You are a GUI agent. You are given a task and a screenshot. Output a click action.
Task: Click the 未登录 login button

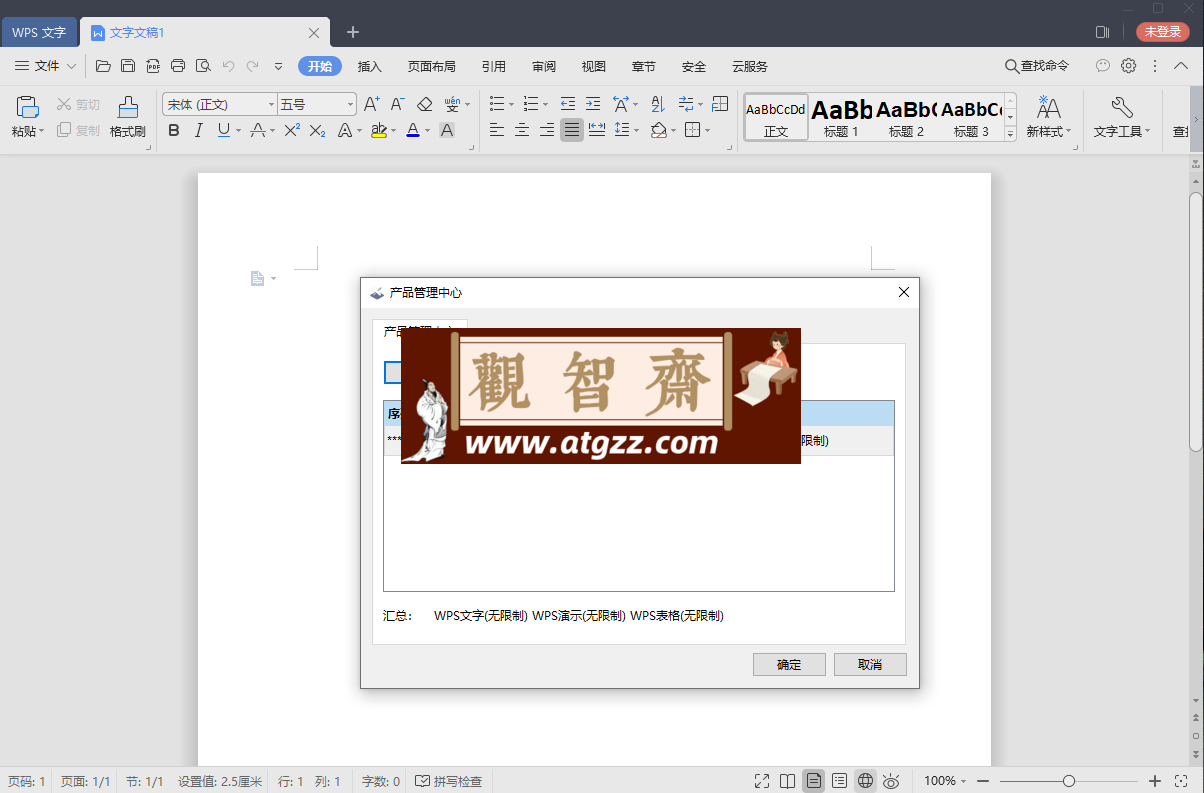tap(1163, 32)
